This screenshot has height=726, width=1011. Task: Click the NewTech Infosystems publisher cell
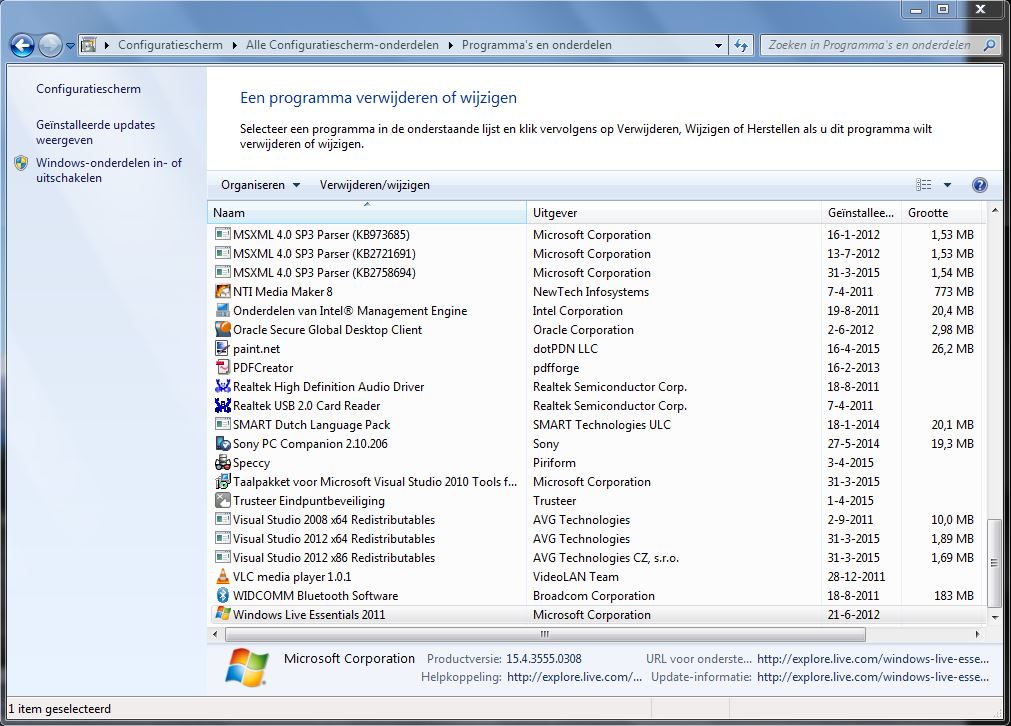click(591, 292)
